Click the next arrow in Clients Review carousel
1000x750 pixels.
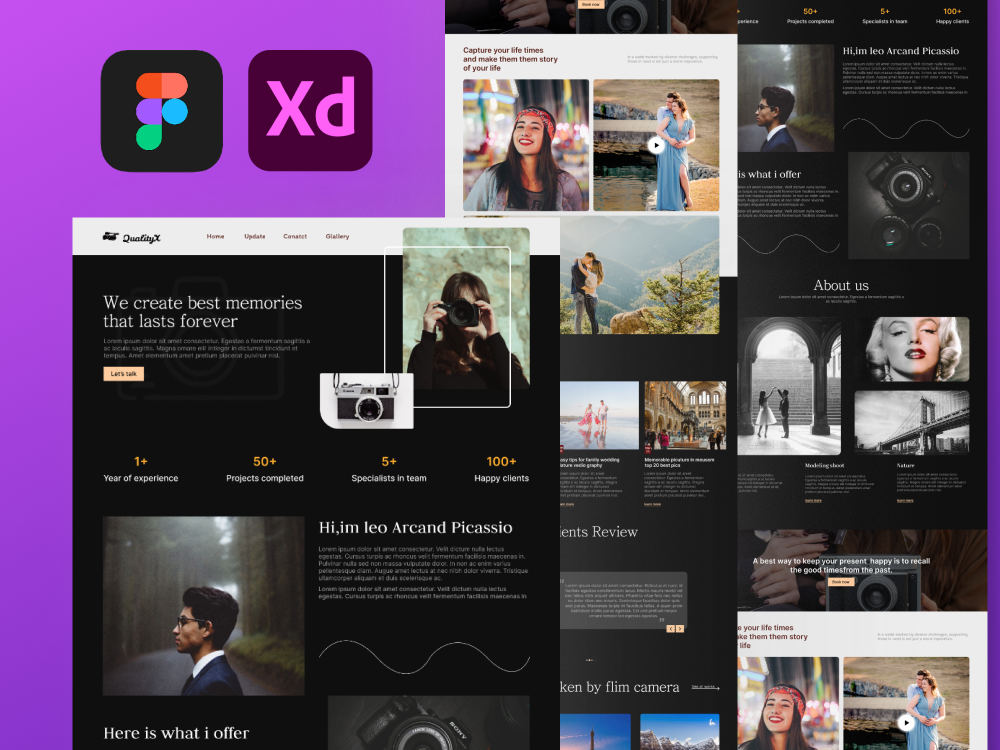680,629
